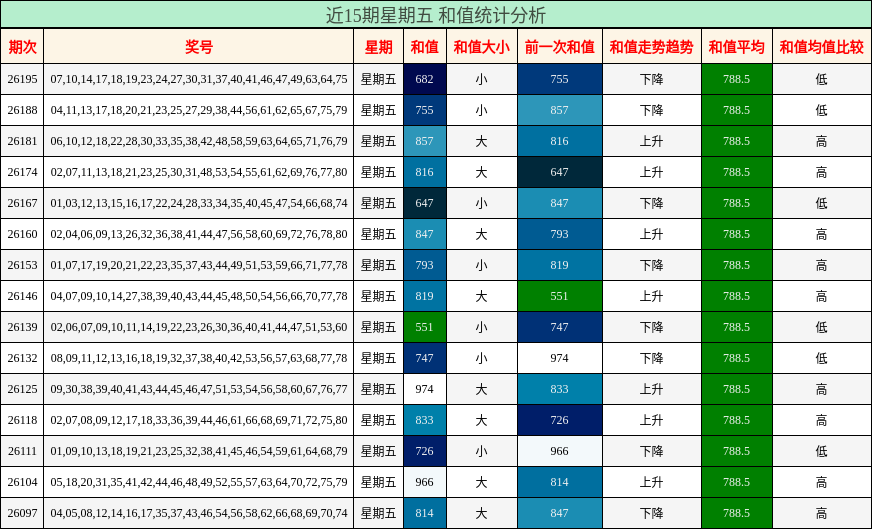Select 和值均值比较 cell 高 in row 26153
Viewport: 872px width, 529px height.
pyautogui.click(x=821, y=265)
